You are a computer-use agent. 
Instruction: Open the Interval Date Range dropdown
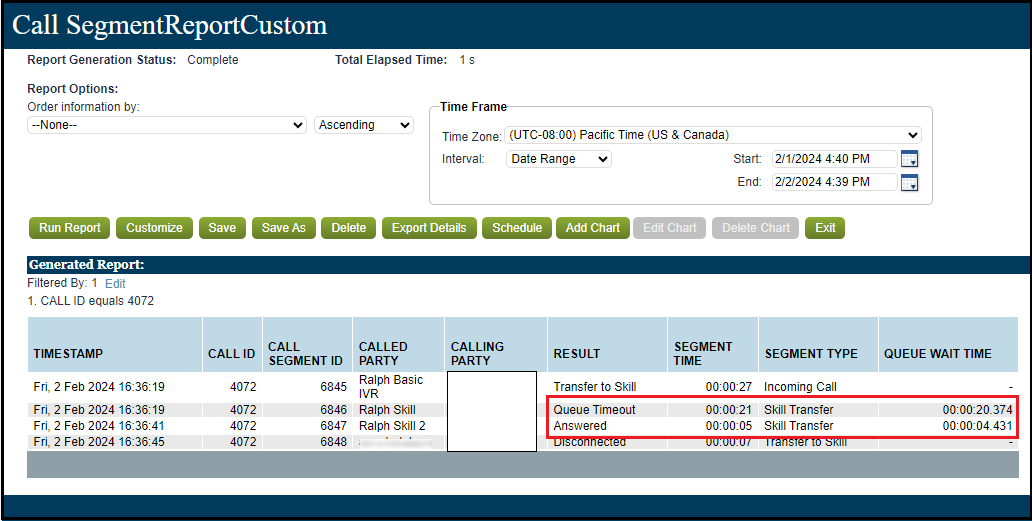point(558,159)
